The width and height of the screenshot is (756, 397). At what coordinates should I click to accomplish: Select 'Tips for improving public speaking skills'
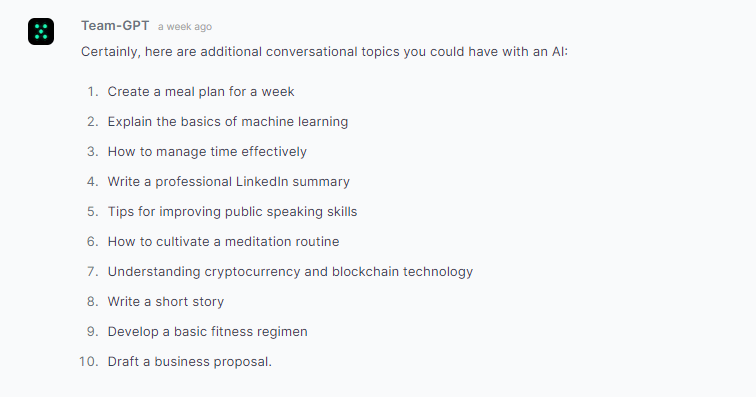(x=232, y=211)
